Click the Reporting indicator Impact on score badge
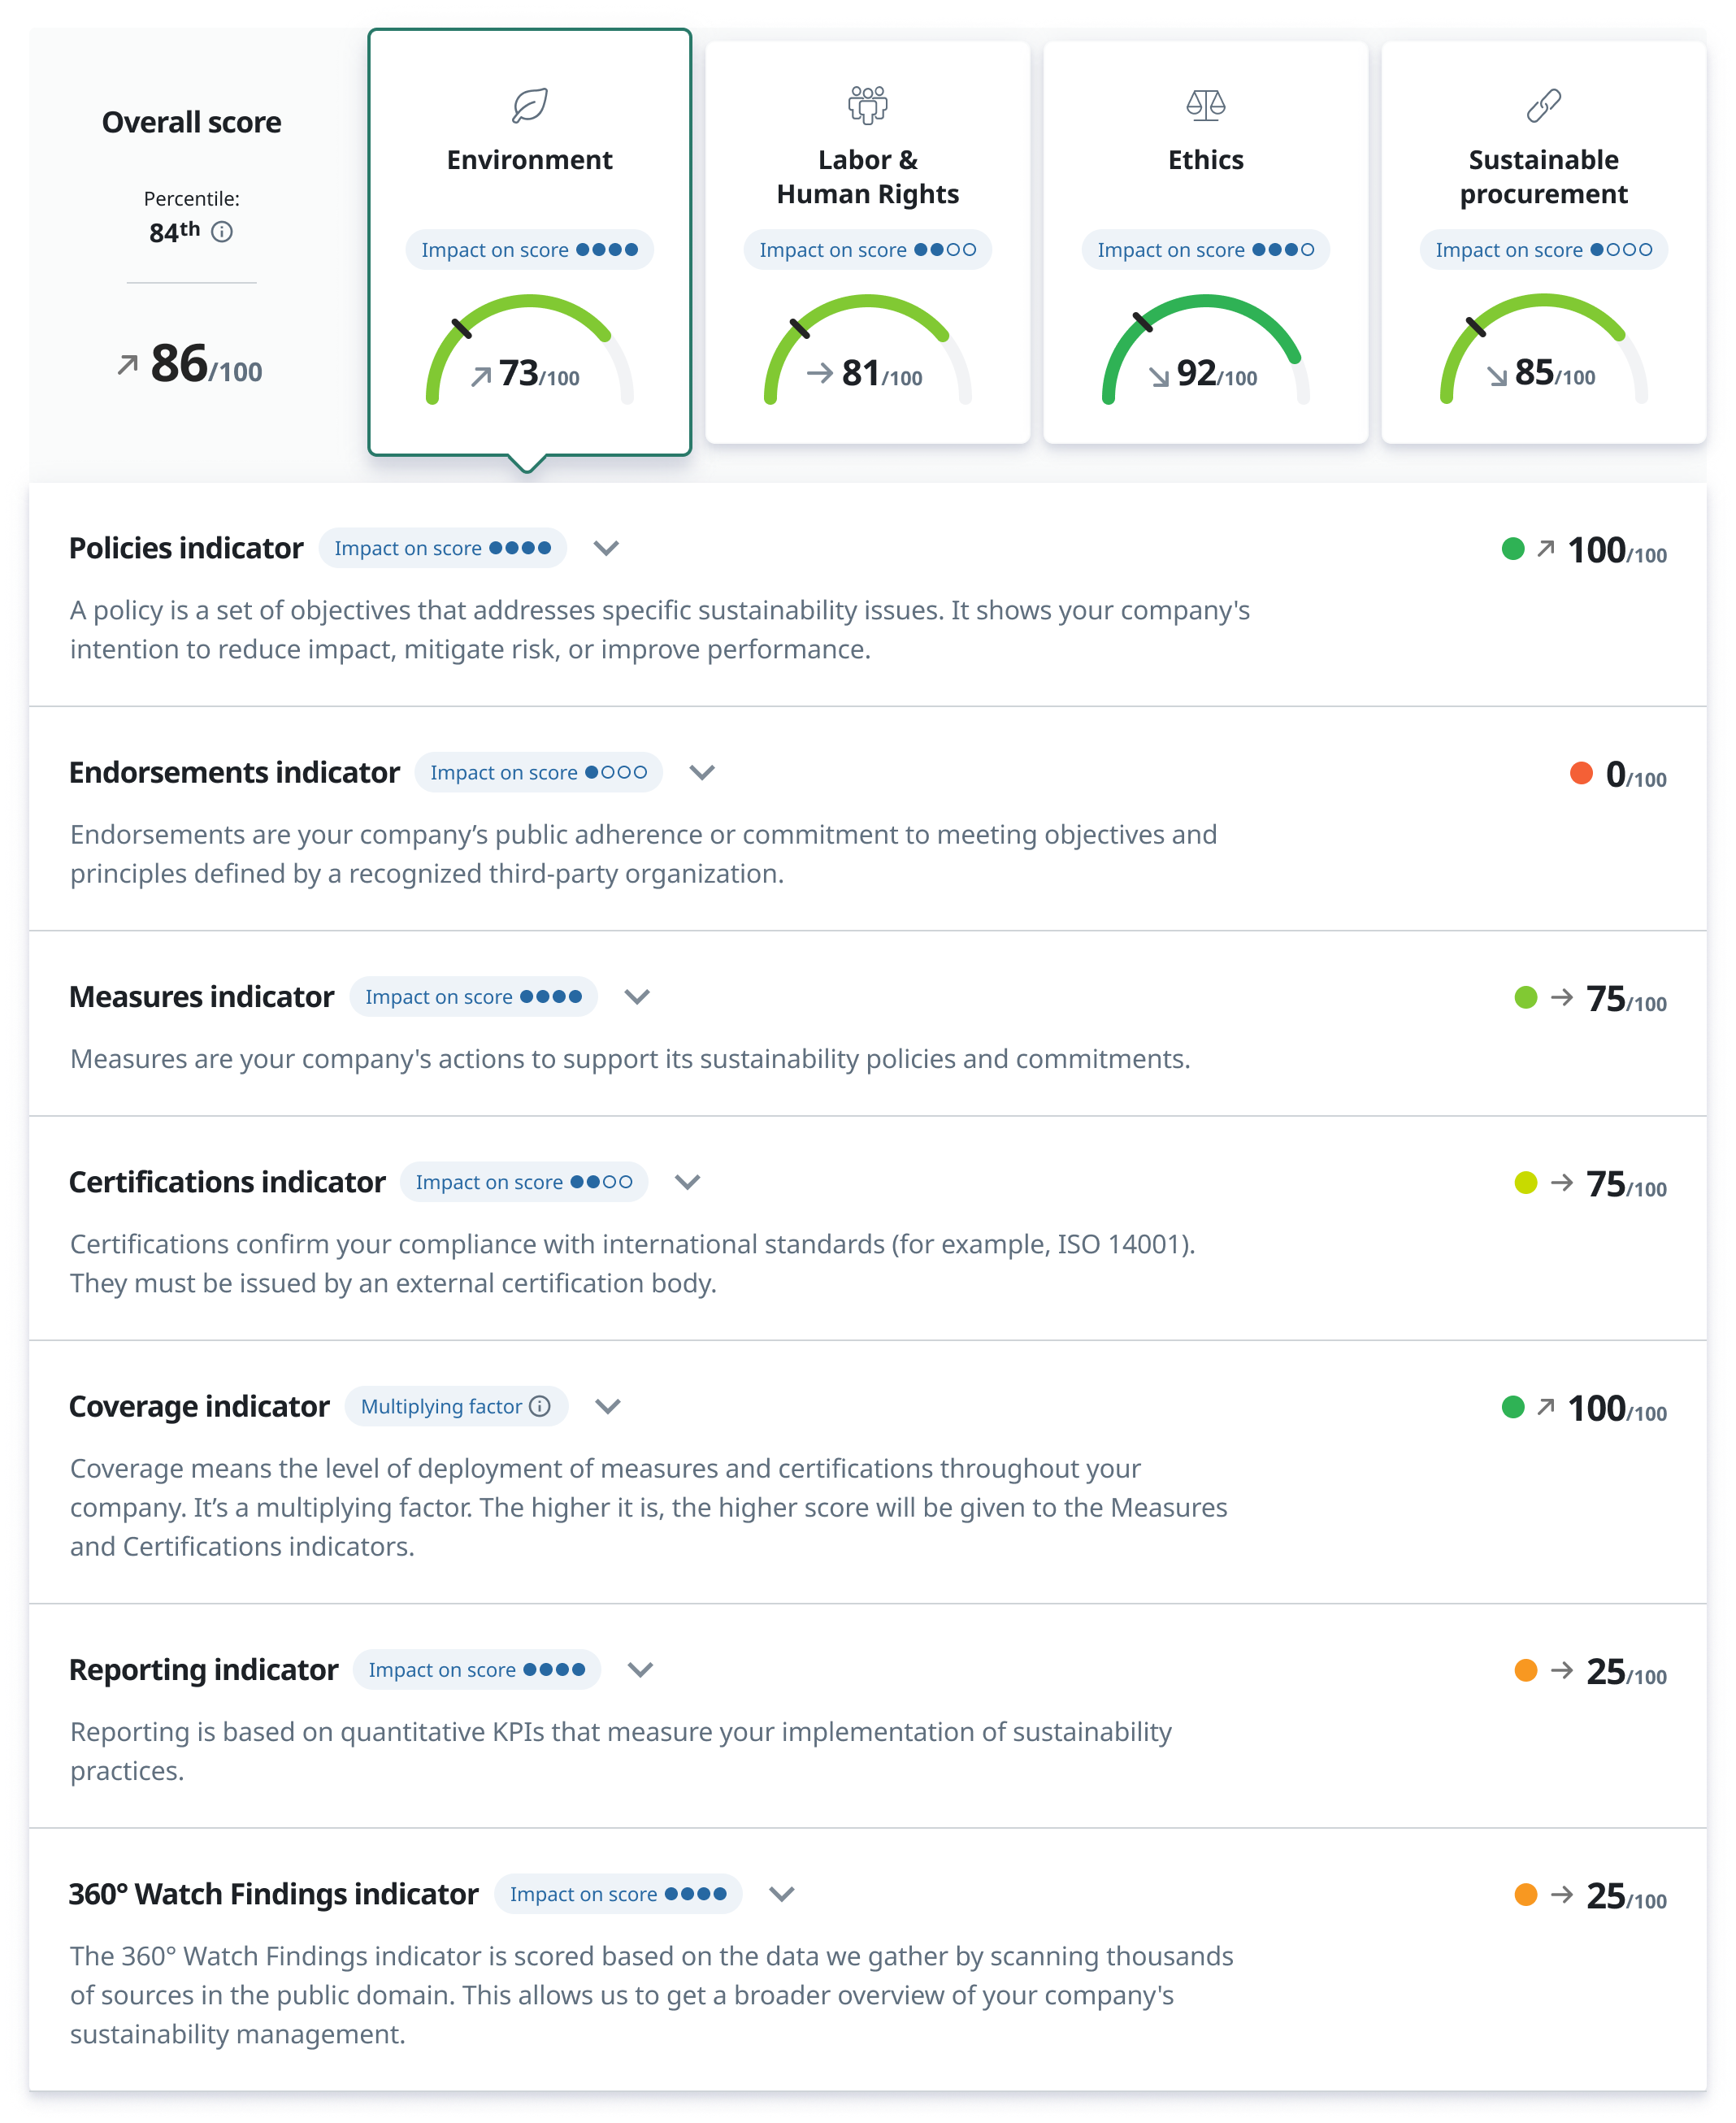 (x=476, y=1670)
